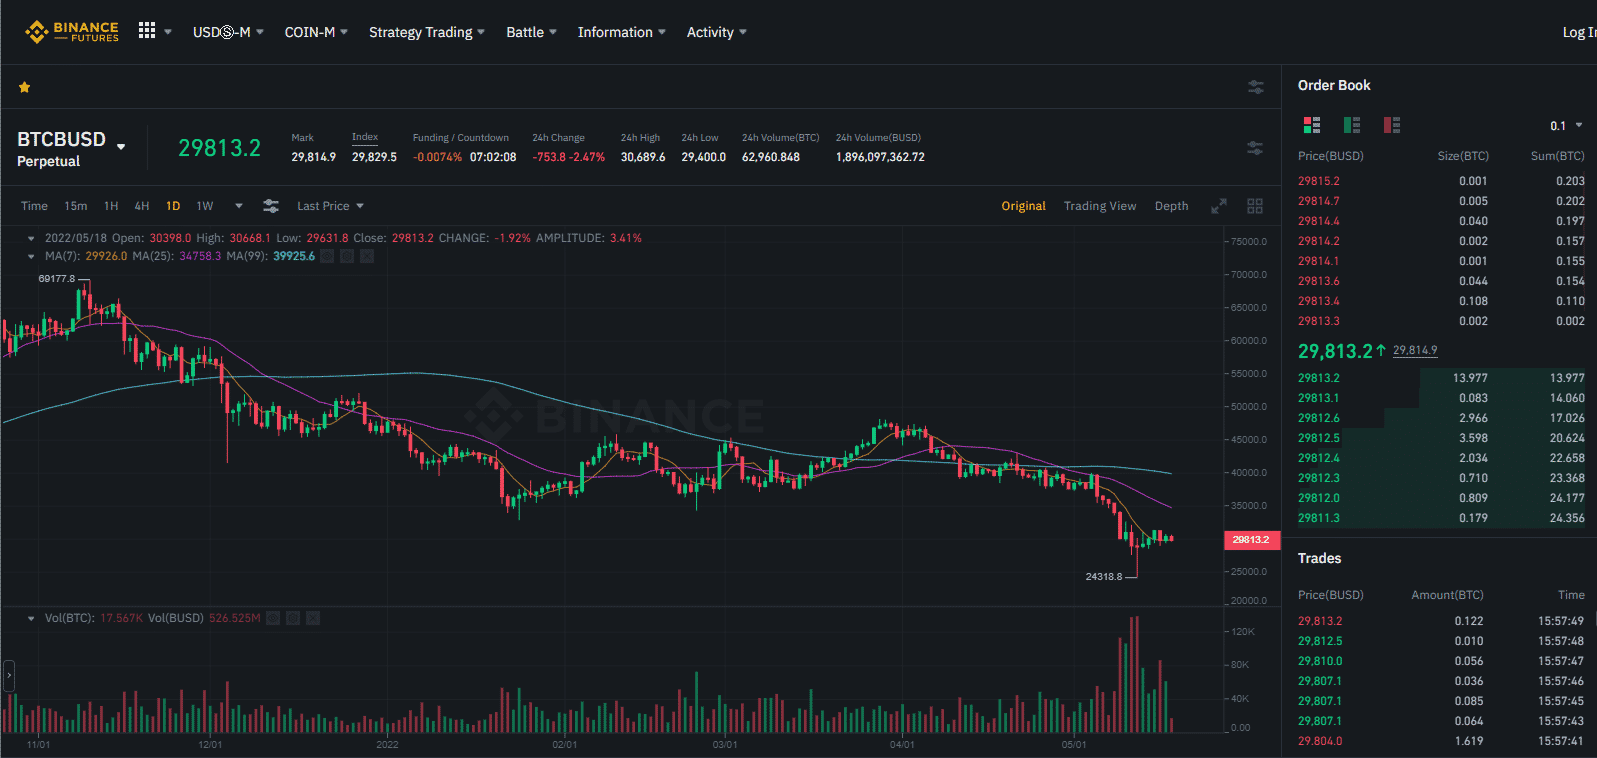Click the 29,810.0 trade row price
Viewport: 1597px width, 758px height.
click(x=1320, y=661)
